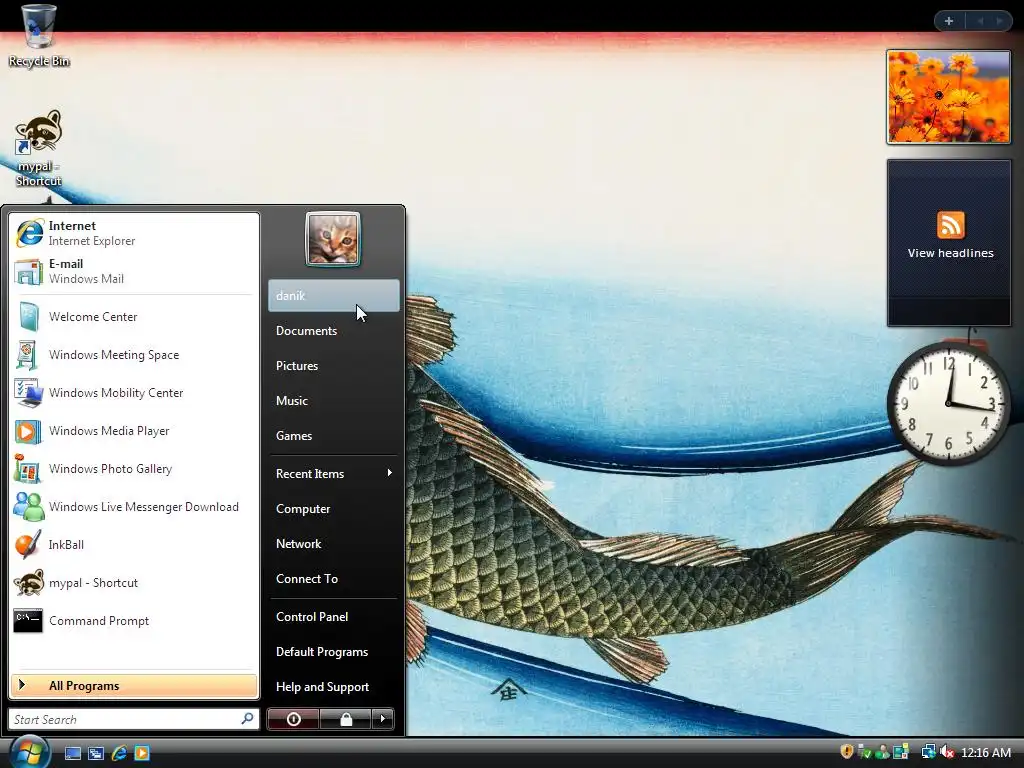Open Windows Live Messenger Download
The image size is (1024, 768).
134,507
